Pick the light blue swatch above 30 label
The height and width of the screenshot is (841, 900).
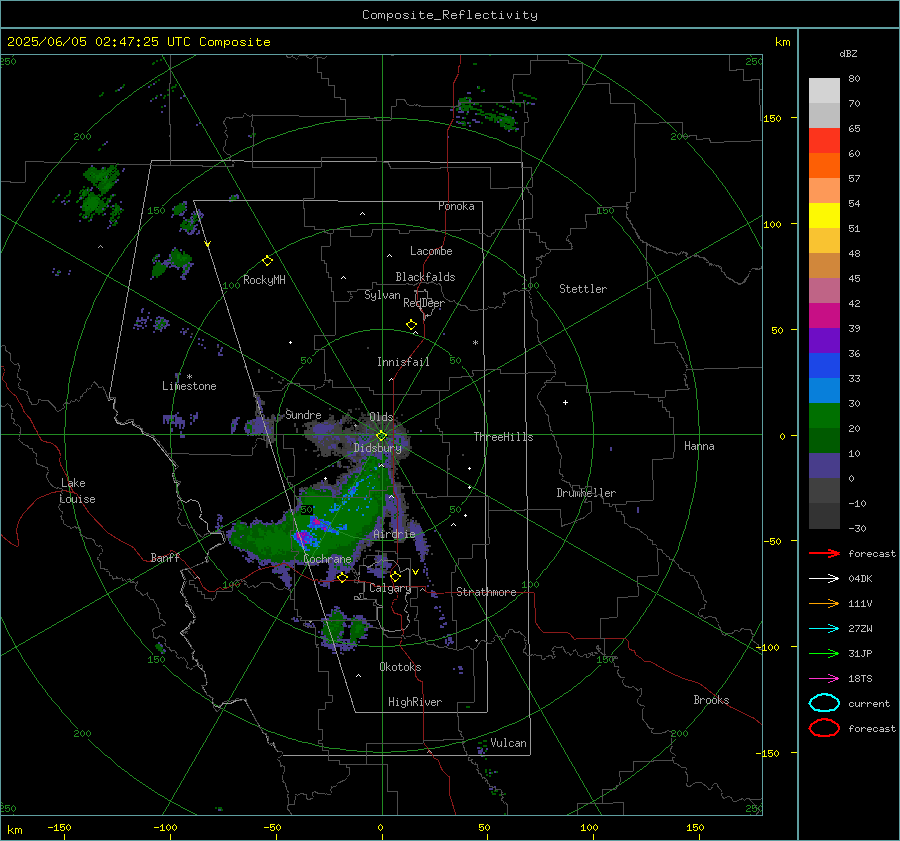tap(824, 390)
